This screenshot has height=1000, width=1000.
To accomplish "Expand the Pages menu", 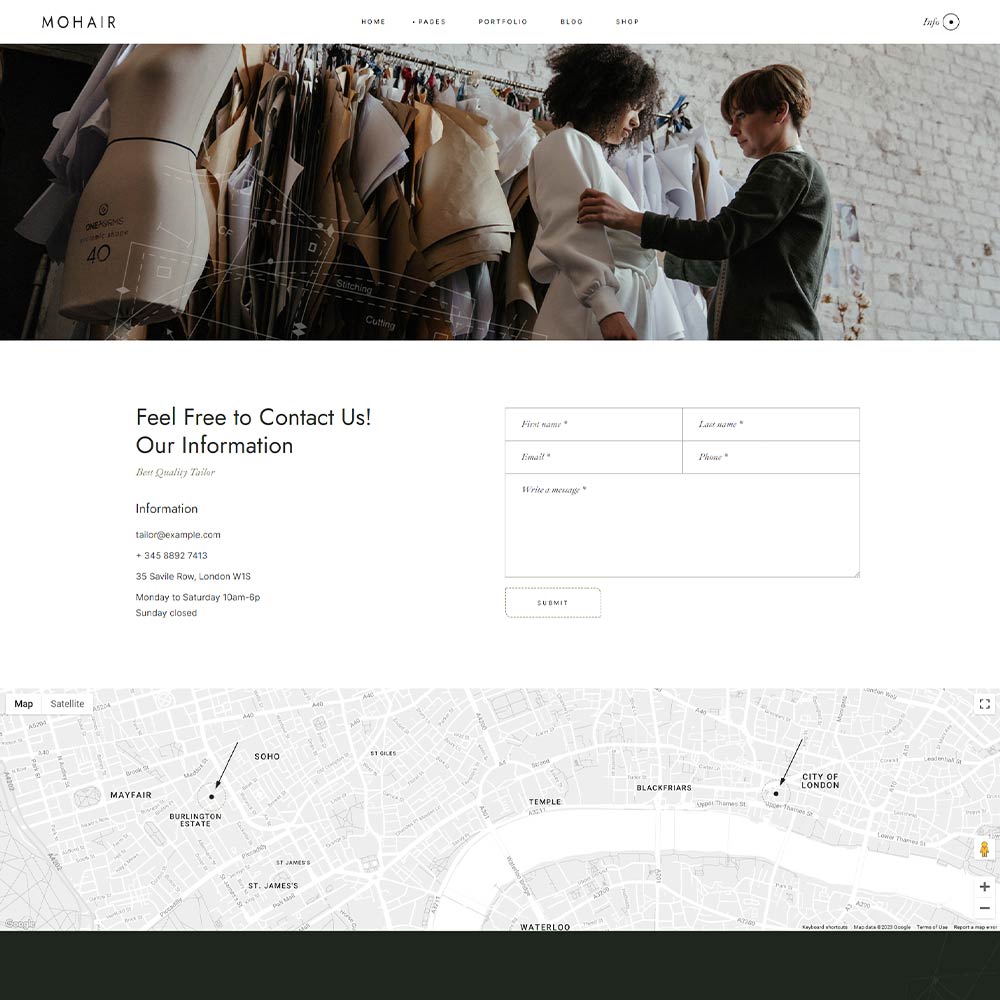I will point(430,22).
